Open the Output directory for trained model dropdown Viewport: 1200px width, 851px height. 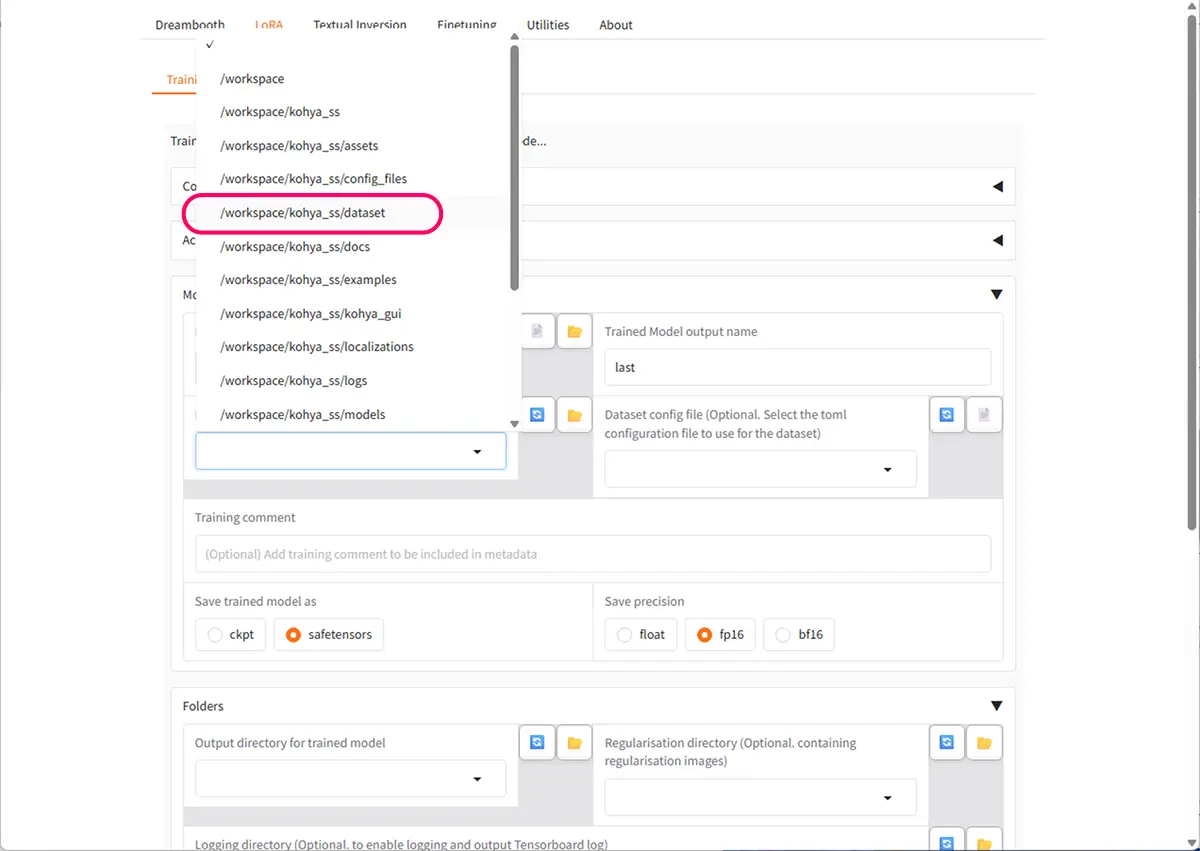pyautogui.click(x=350, y=779)
